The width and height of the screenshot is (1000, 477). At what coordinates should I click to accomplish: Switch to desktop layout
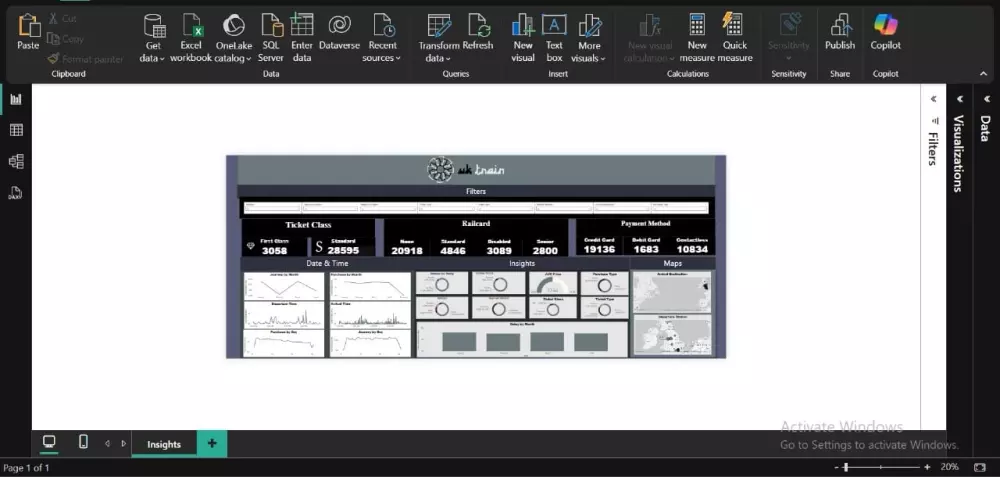point(49,442)
